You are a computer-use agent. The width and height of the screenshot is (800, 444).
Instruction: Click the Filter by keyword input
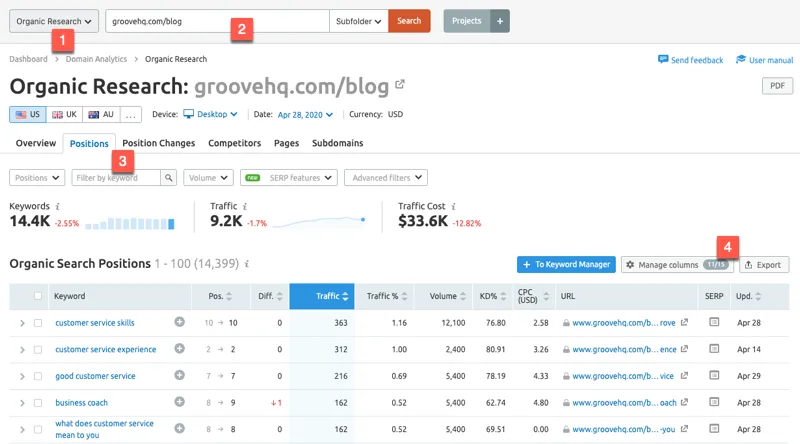tap(116, 178)
